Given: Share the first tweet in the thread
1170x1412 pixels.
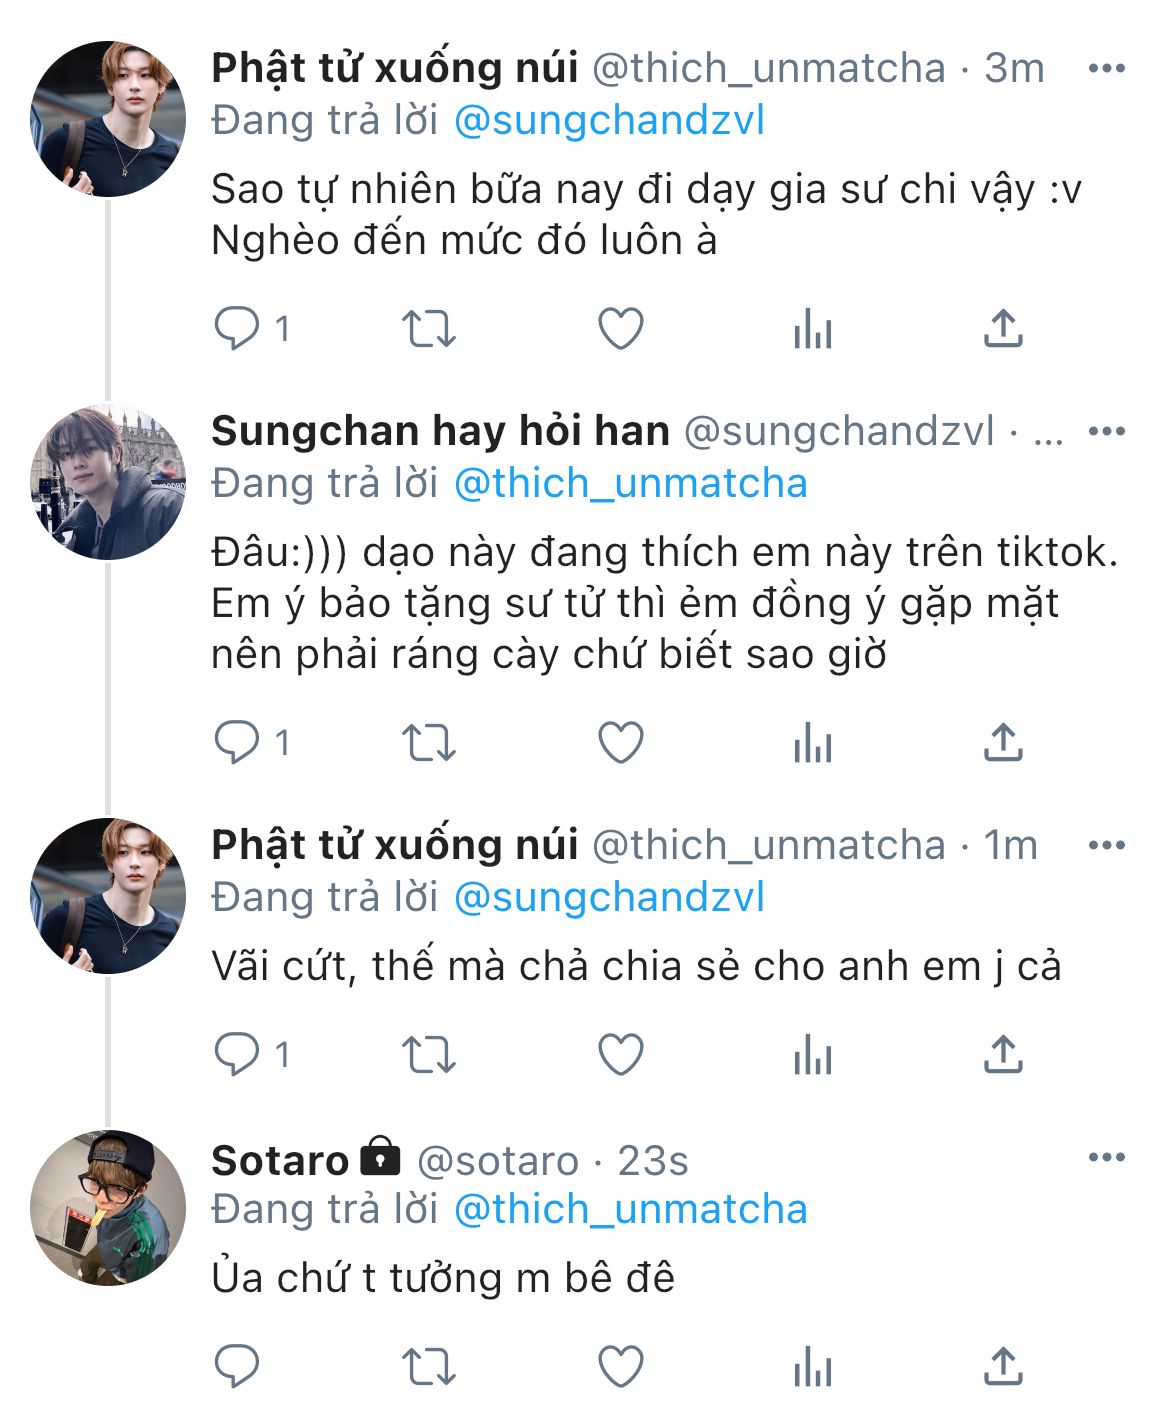Looking at the screenshot, I should click(1002, 328).
